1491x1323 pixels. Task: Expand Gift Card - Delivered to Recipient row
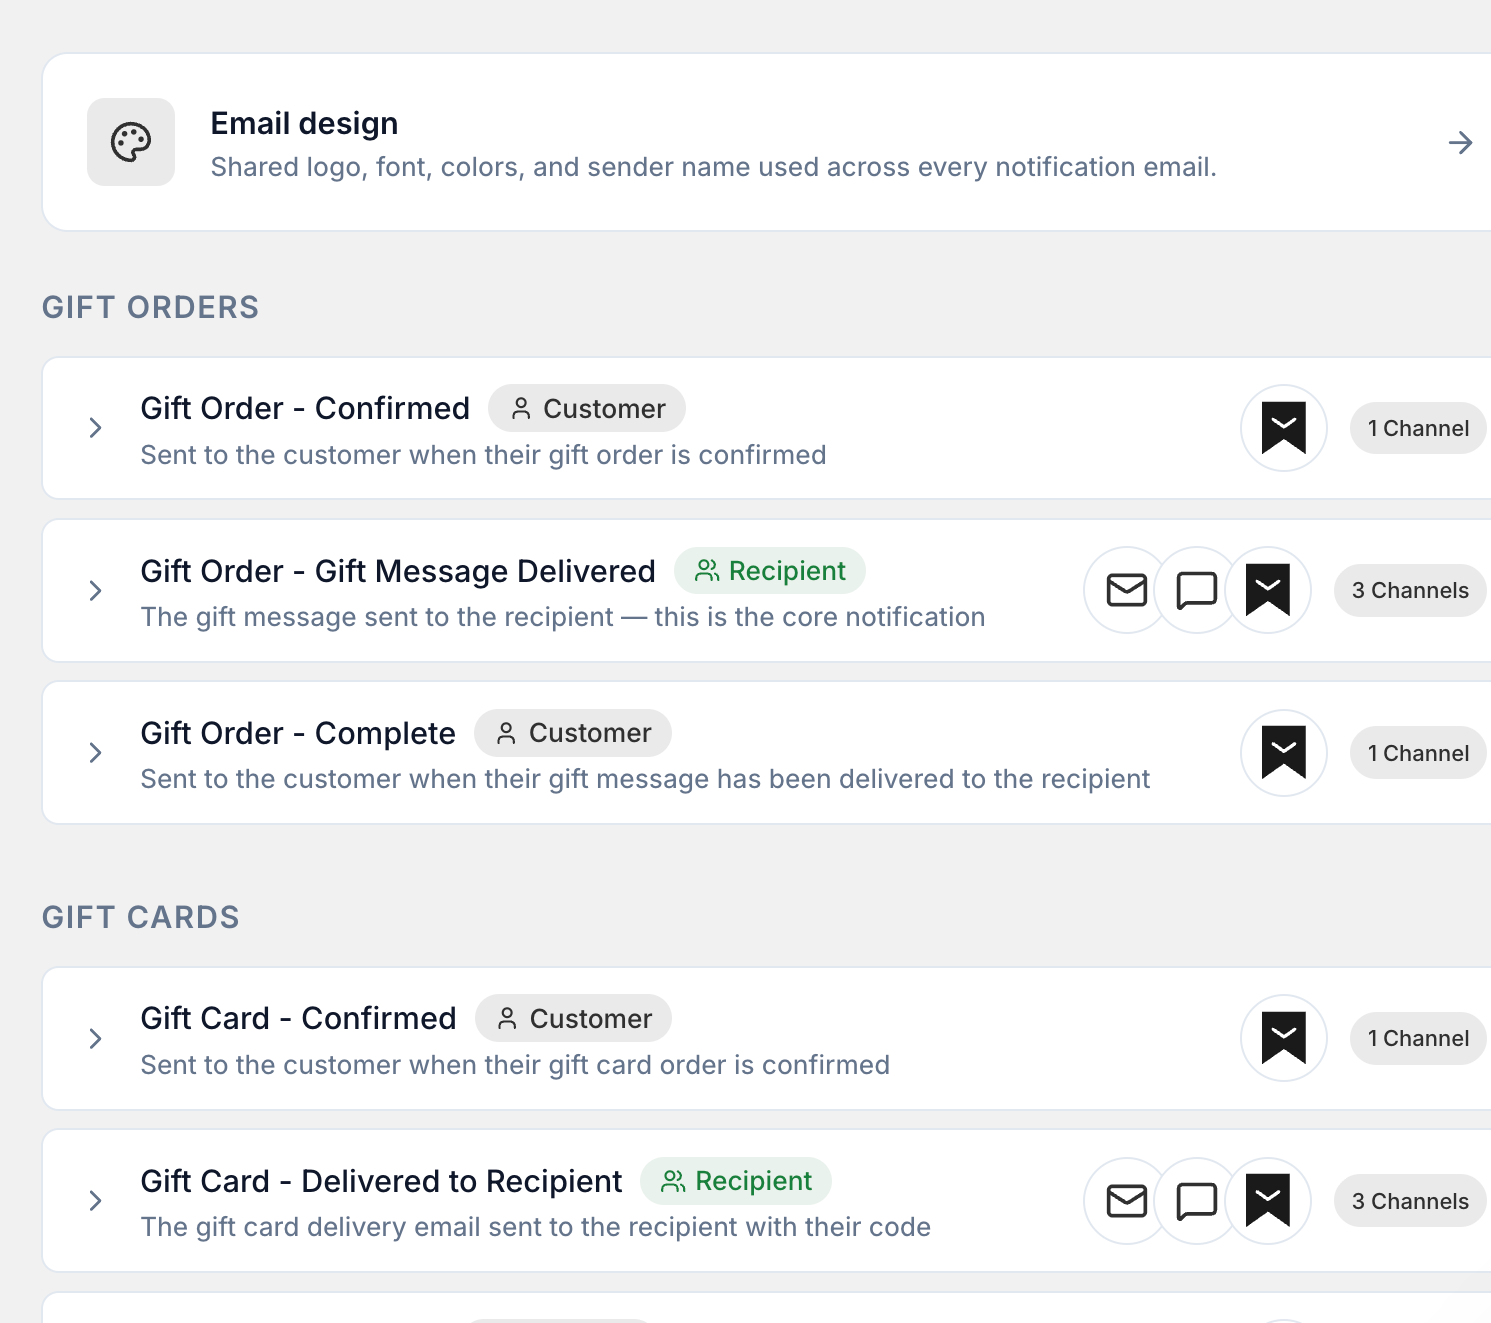pos(96,1200)
